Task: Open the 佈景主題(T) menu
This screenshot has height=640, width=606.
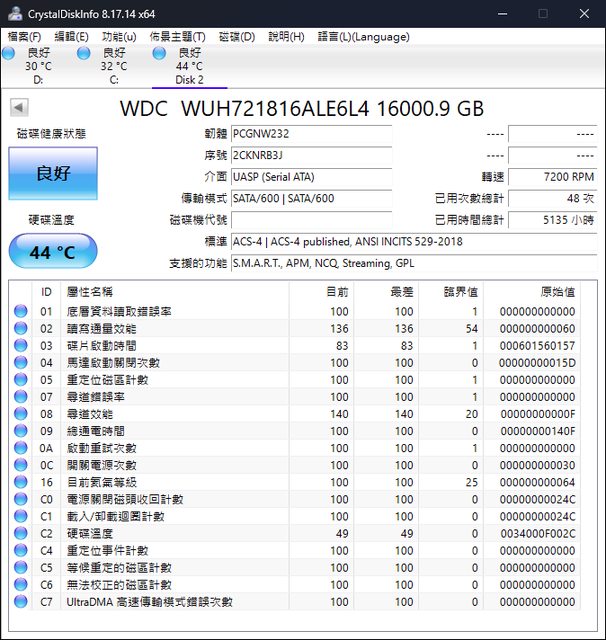Action: coord(178,37)
